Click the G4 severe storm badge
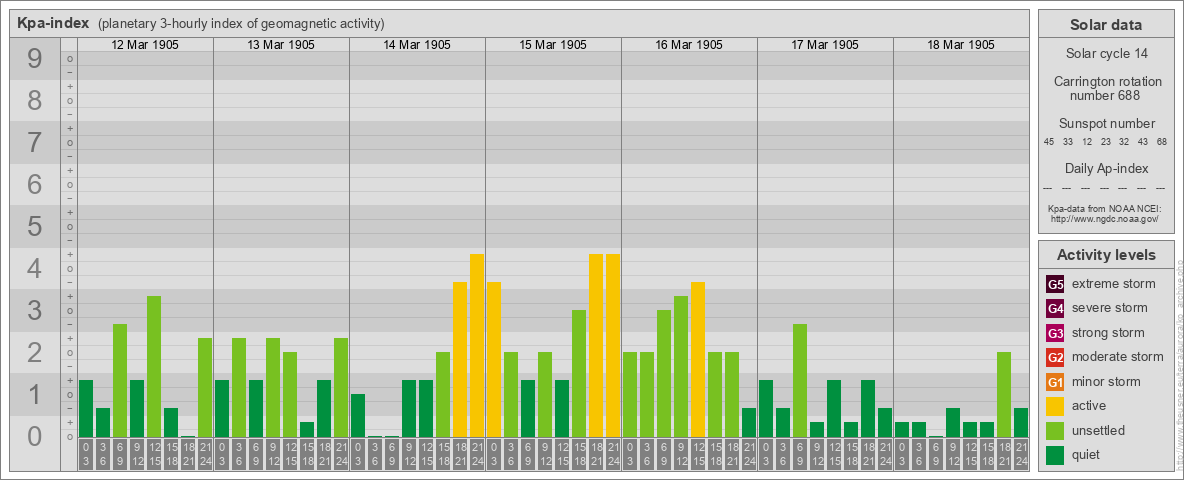 coord(1055,309)
